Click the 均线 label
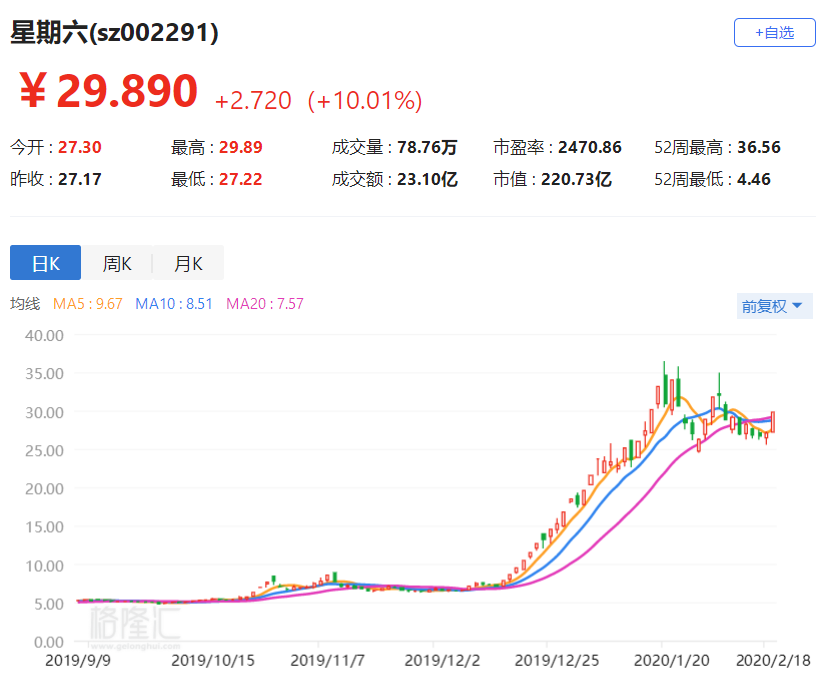Screen dimensions: 826x674 [25, 304]
